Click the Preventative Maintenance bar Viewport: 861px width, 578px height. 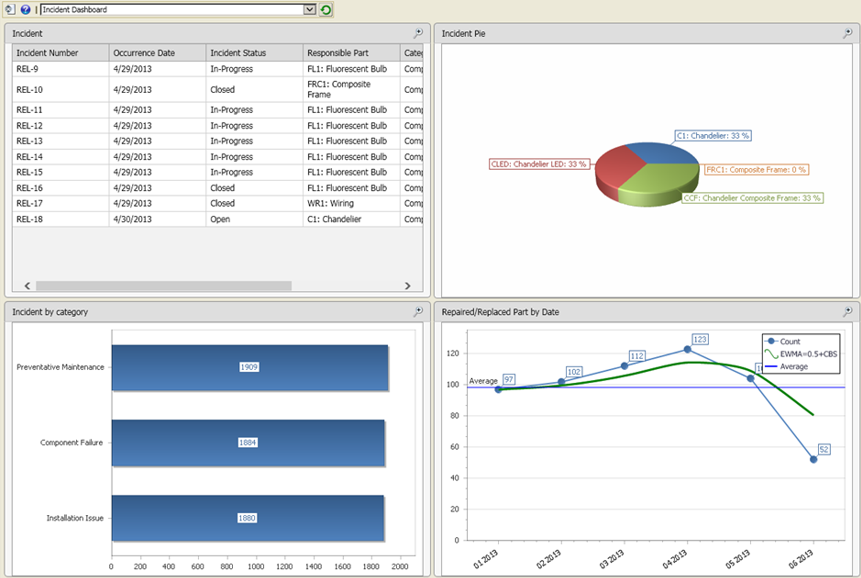tap(249, 367)
